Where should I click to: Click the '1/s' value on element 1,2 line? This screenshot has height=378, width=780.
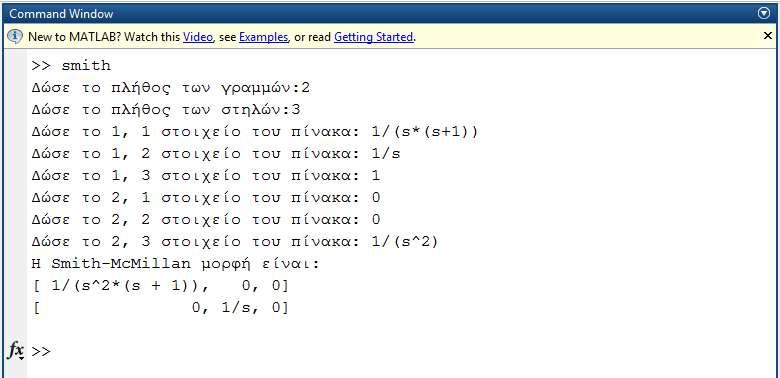[x=385, y=154]
